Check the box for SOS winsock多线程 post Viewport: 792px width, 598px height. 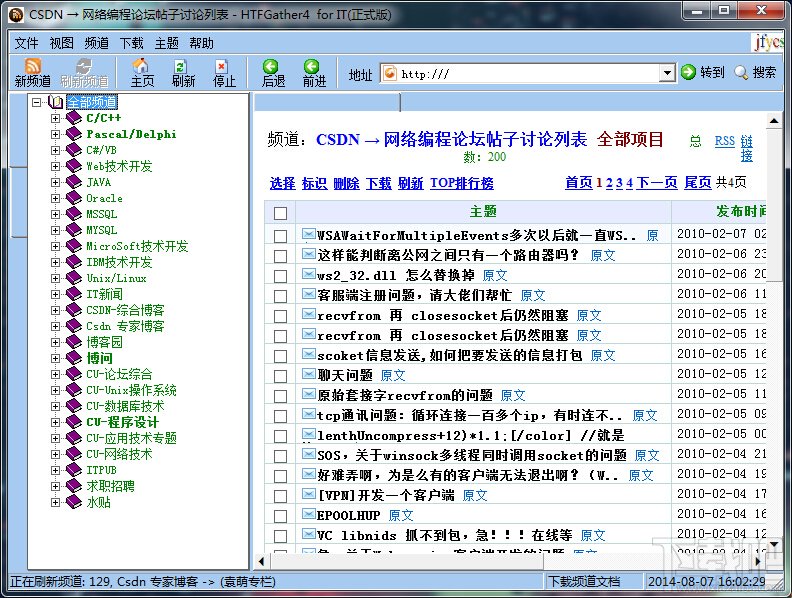click(x=280, y=456)
